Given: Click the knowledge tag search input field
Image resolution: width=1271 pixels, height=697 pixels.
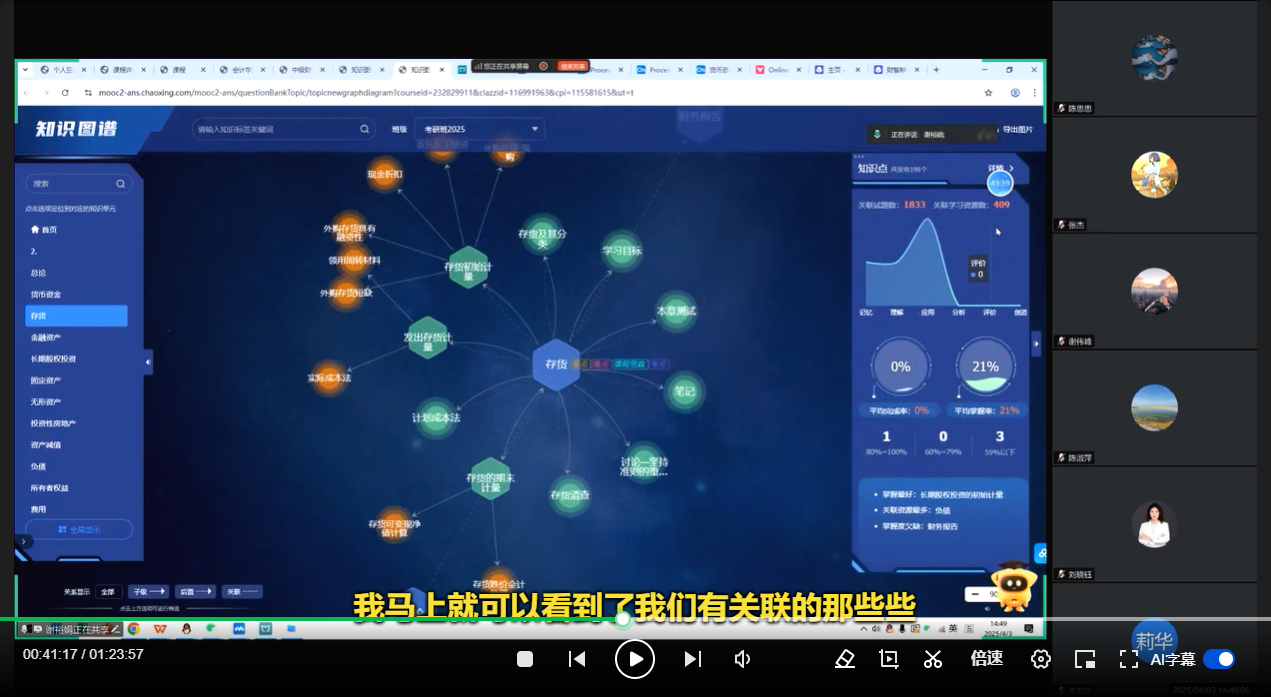Looking at the screenshot, I should [x=270, y=129].
